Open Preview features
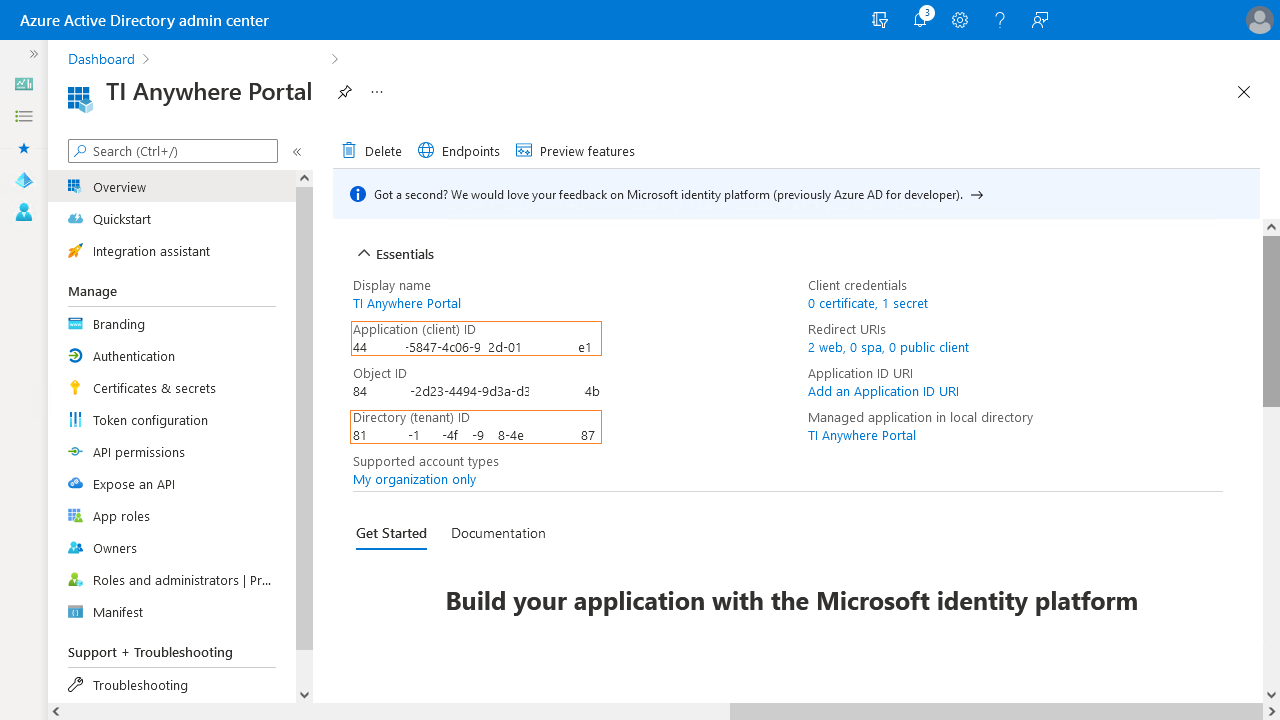 pos(575,151)
